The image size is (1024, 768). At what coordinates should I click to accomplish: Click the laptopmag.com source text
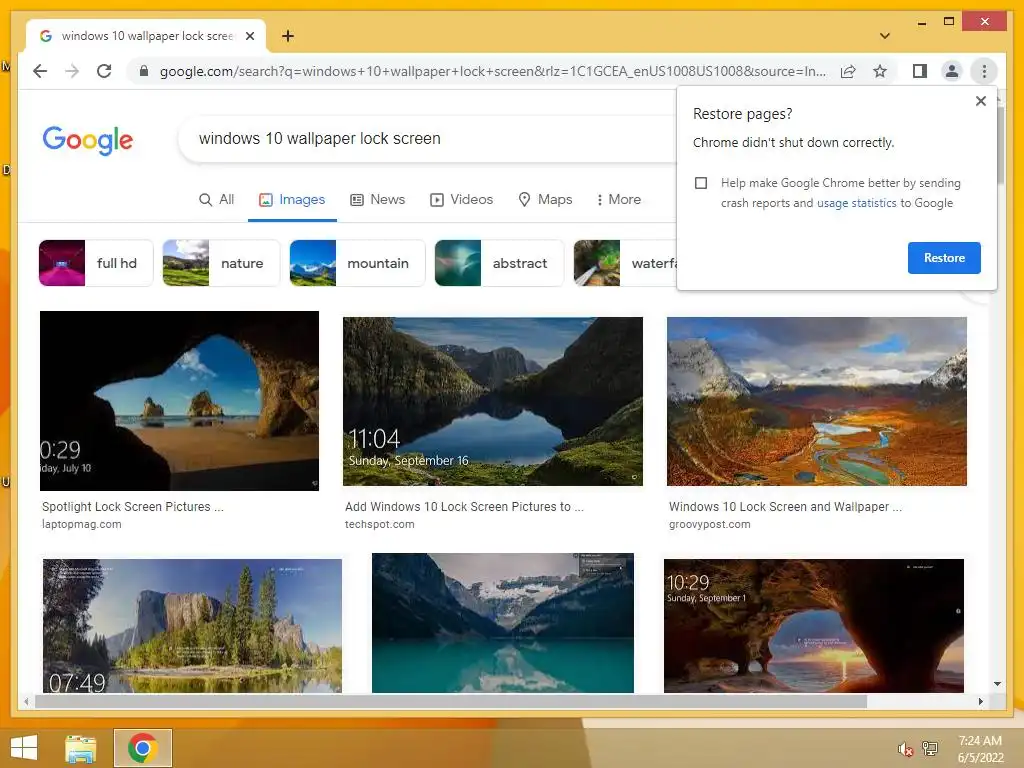82,524
